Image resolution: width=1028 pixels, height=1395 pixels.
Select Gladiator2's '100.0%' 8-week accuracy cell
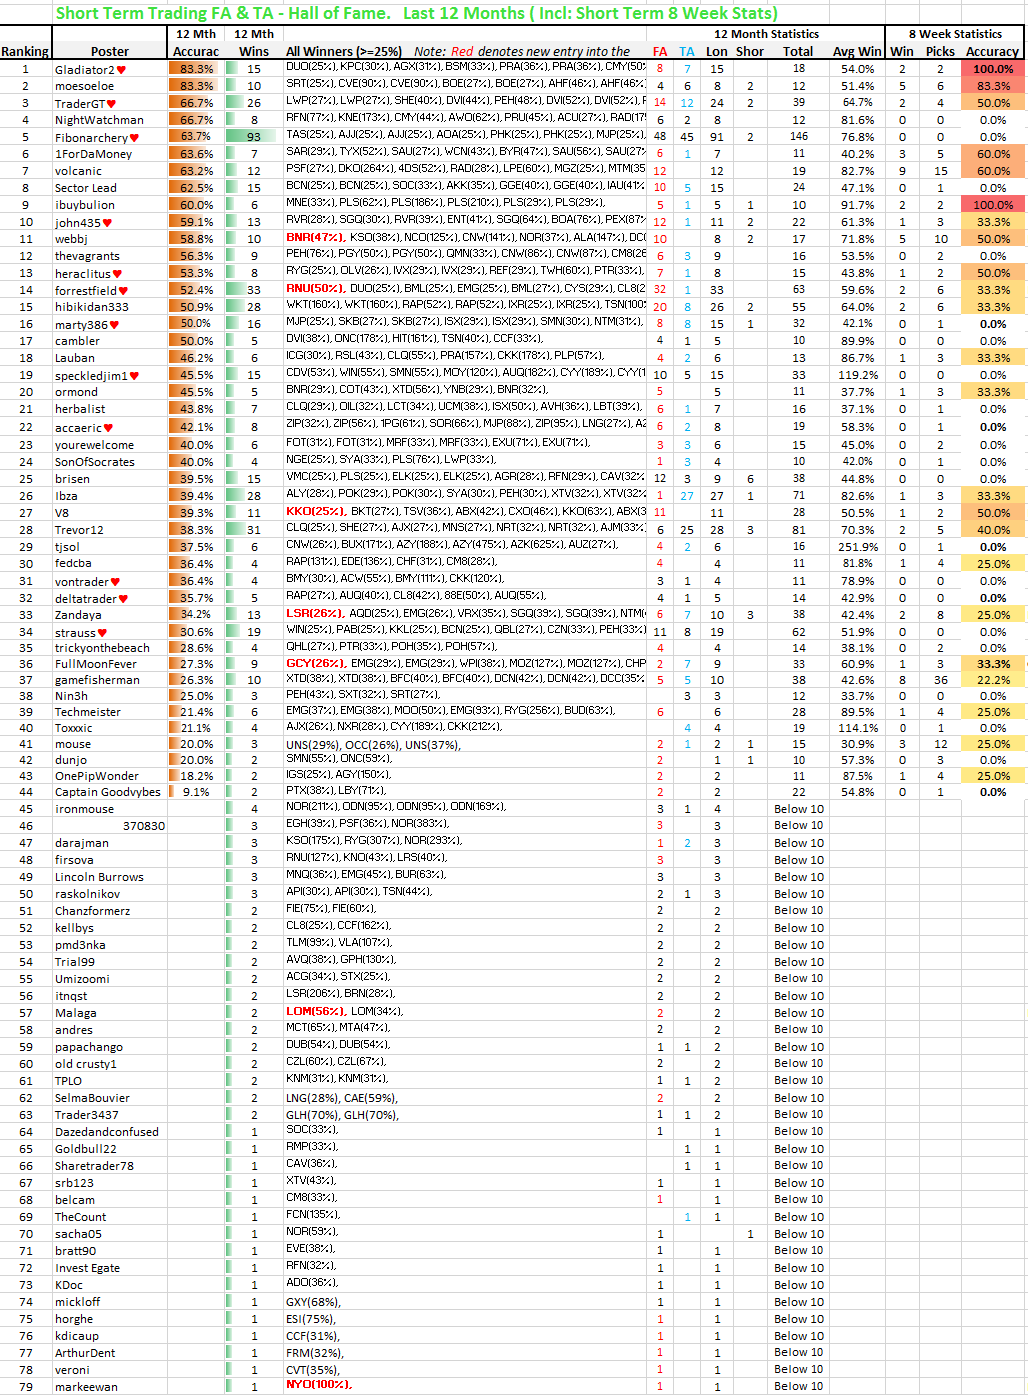click(x=993, y=70)
